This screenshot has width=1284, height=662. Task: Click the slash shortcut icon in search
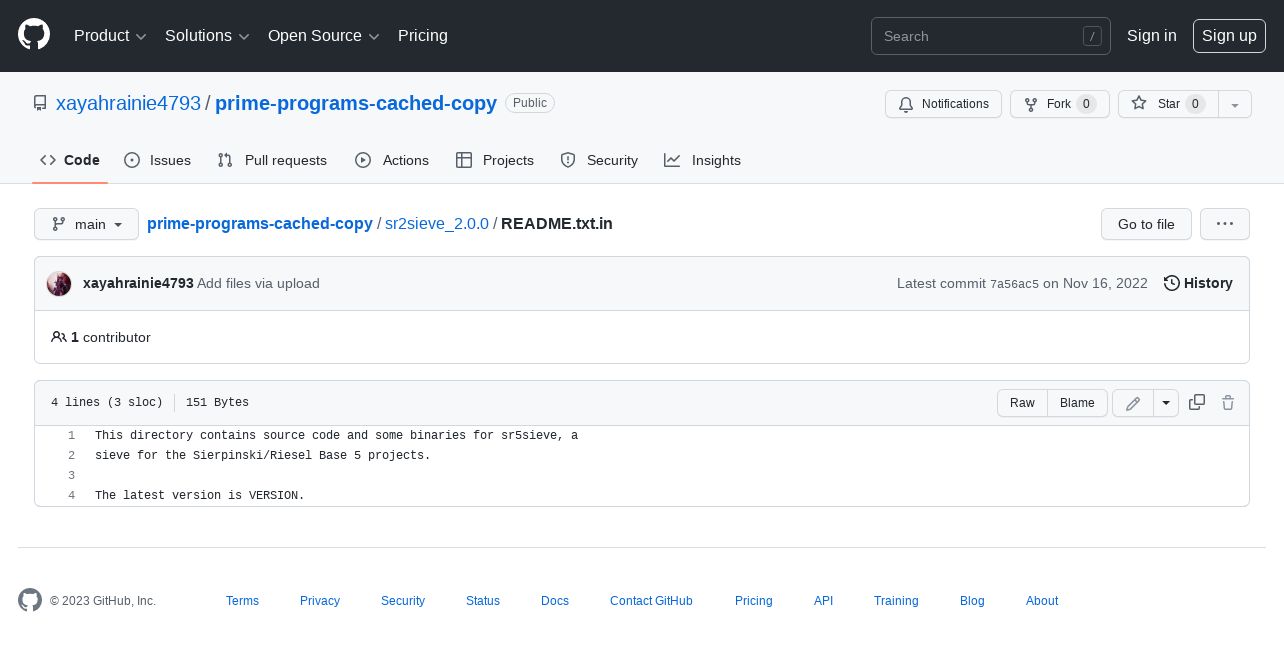point(1092,36)
